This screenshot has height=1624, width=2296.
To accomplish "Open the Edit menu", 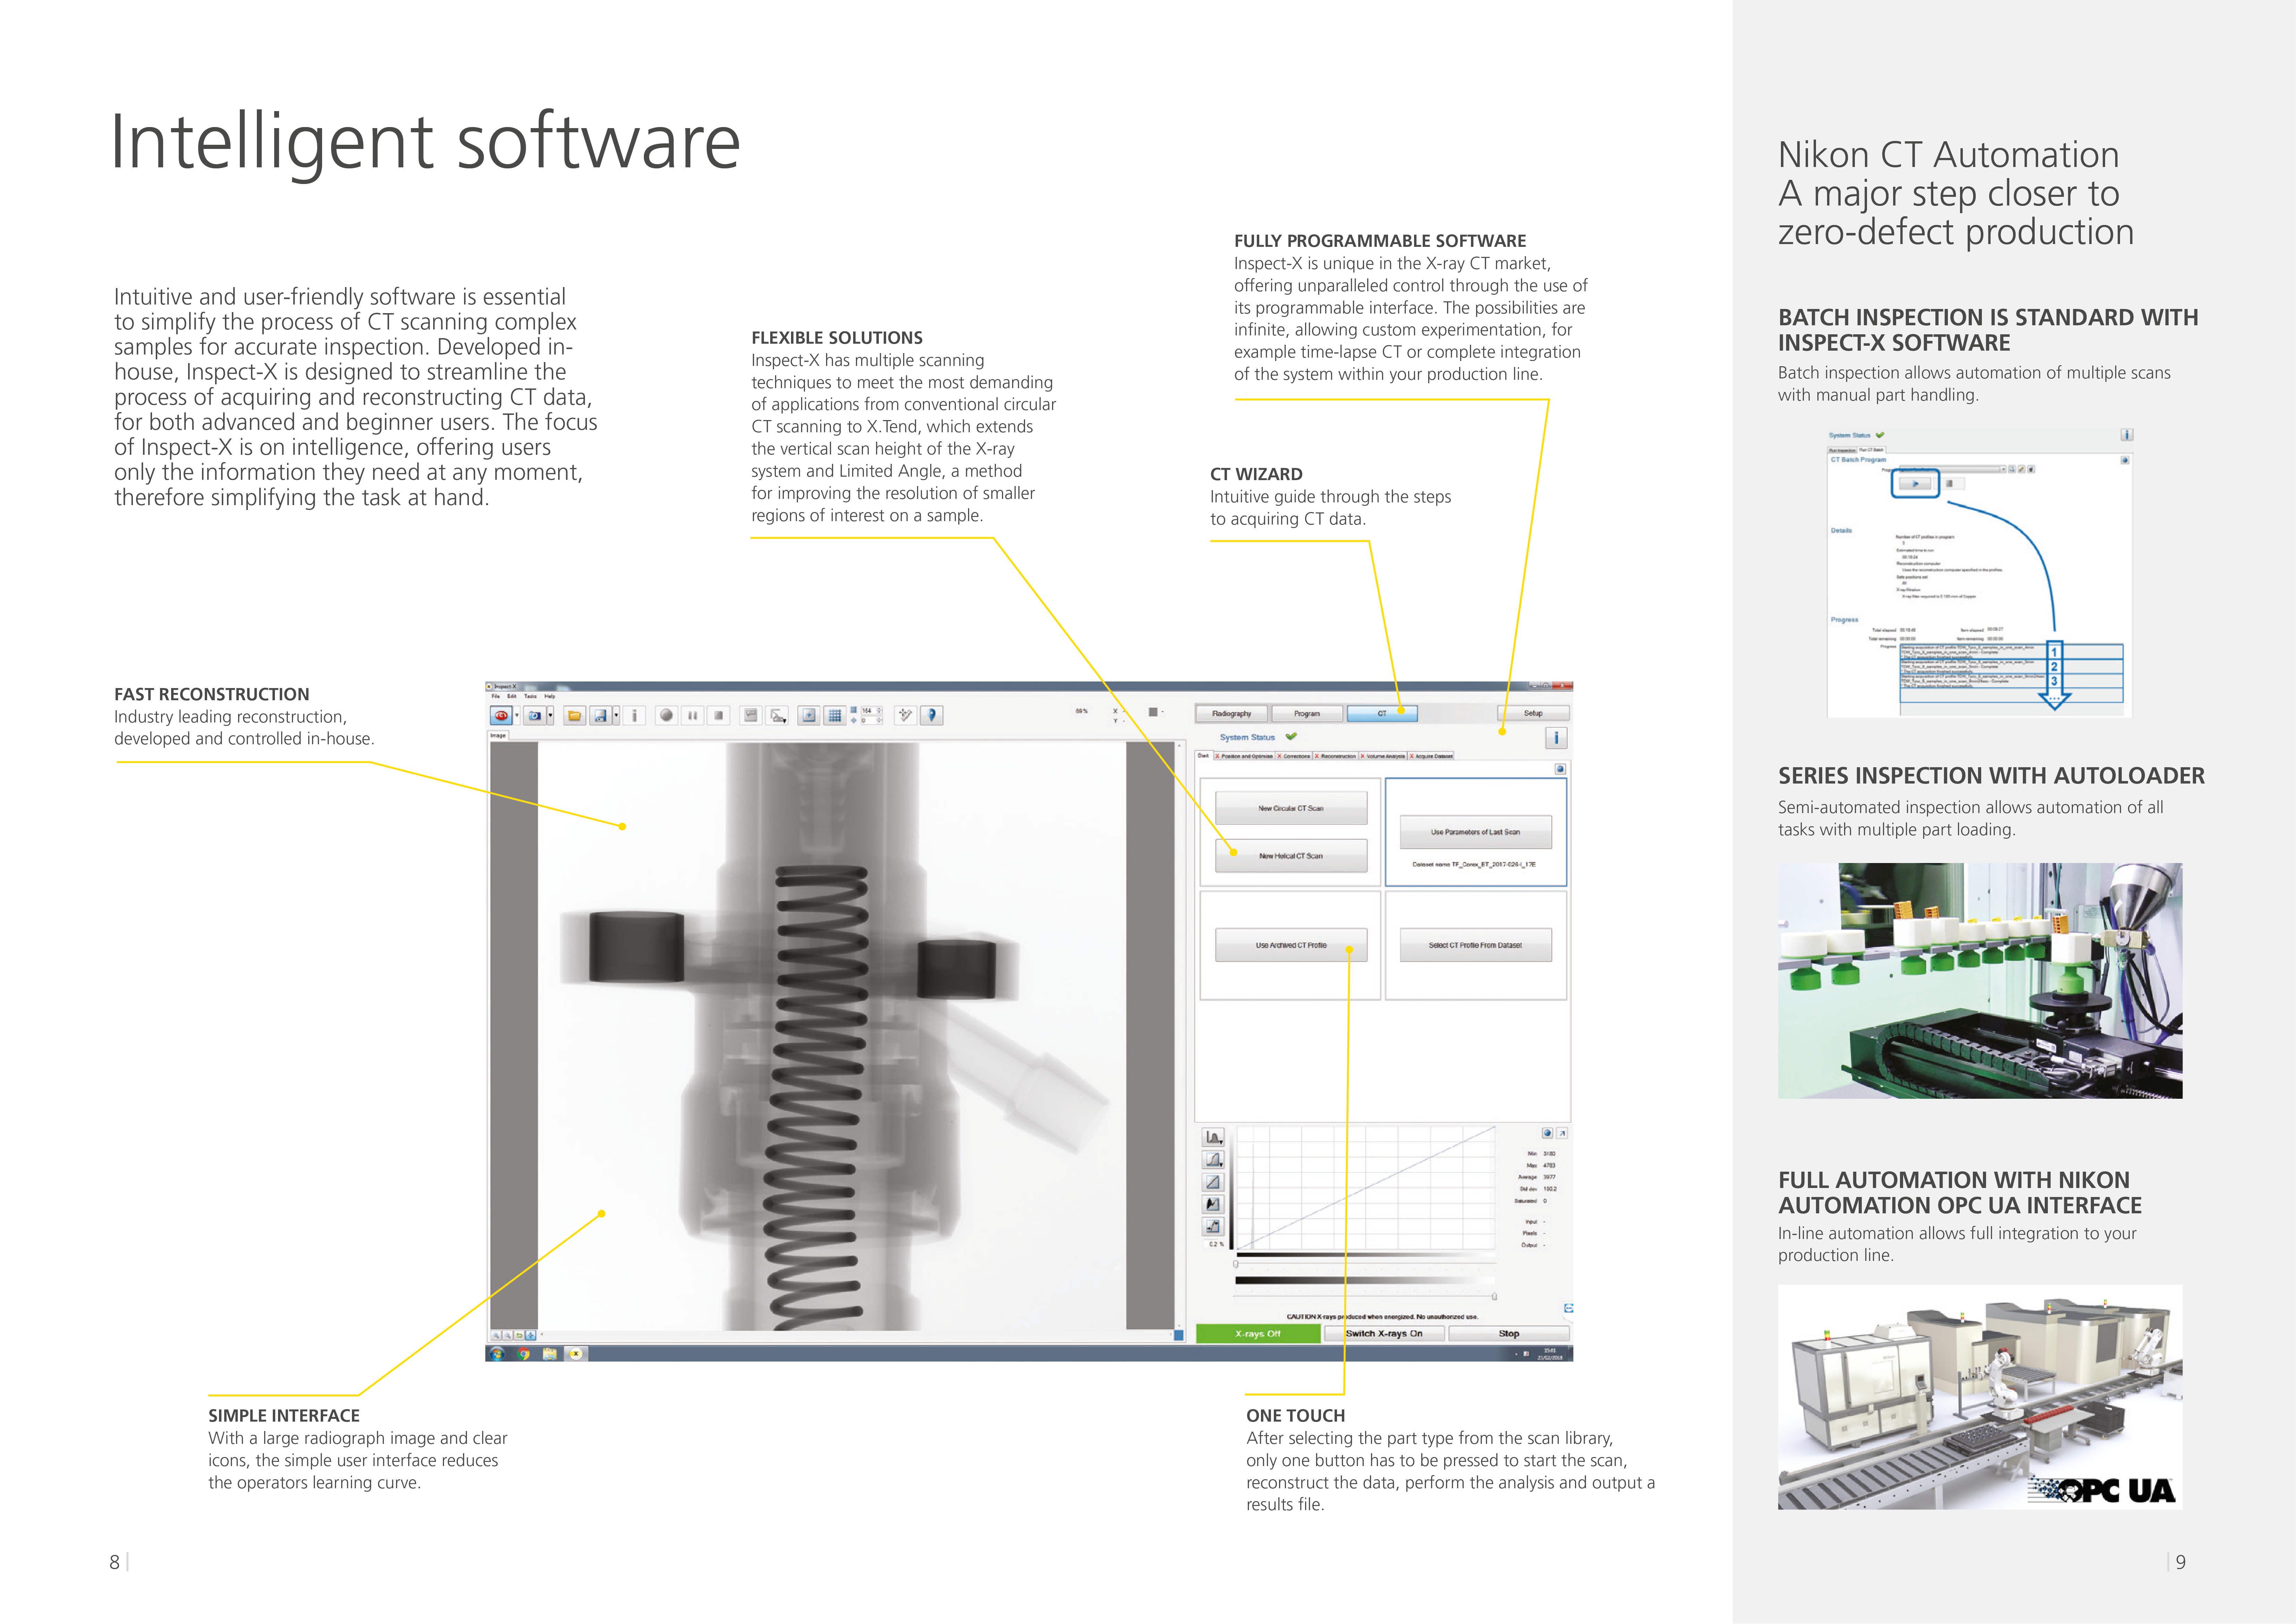I will (512, 696).
